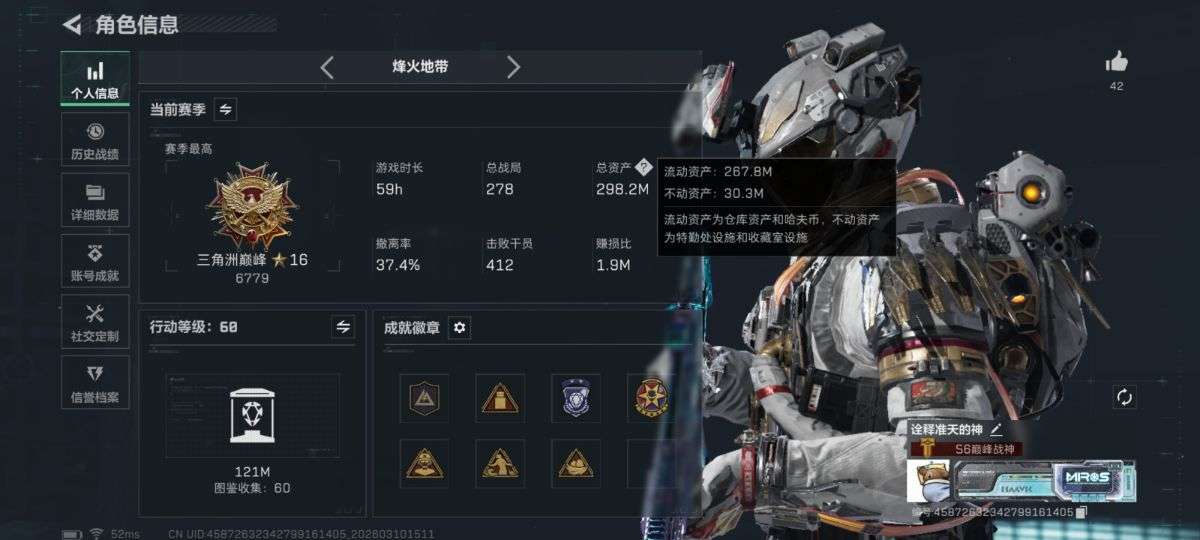Go back using the arrow beside 角色信息
Viewport: 1200px width, 540px height.
click(72, 24)
